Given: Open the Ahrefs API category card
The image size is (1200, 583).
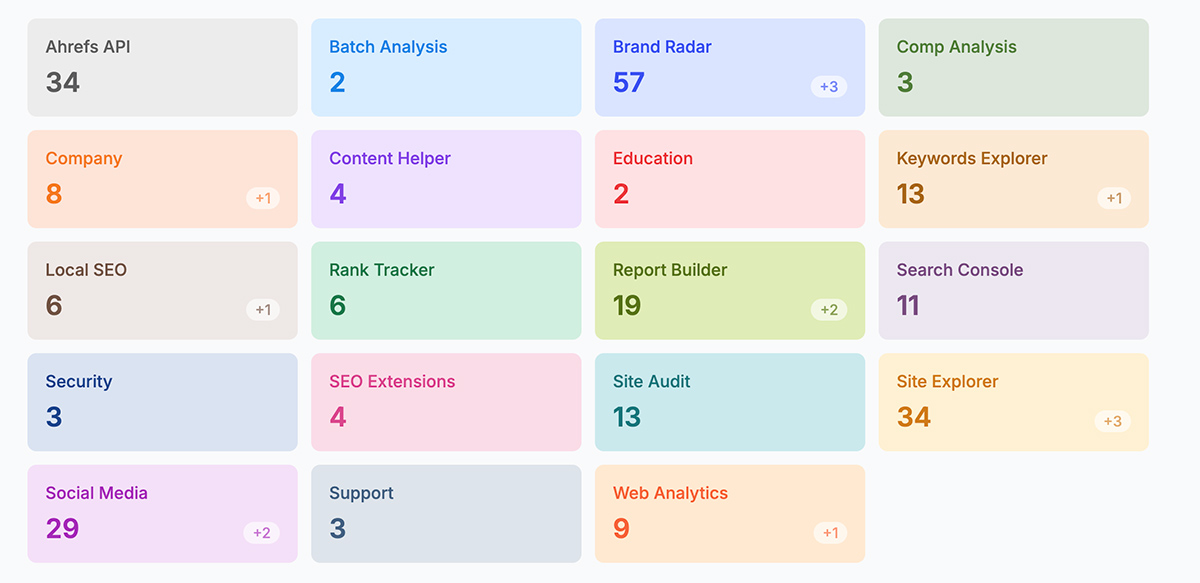Looking at the screenshot, I should tap(162, 67).
